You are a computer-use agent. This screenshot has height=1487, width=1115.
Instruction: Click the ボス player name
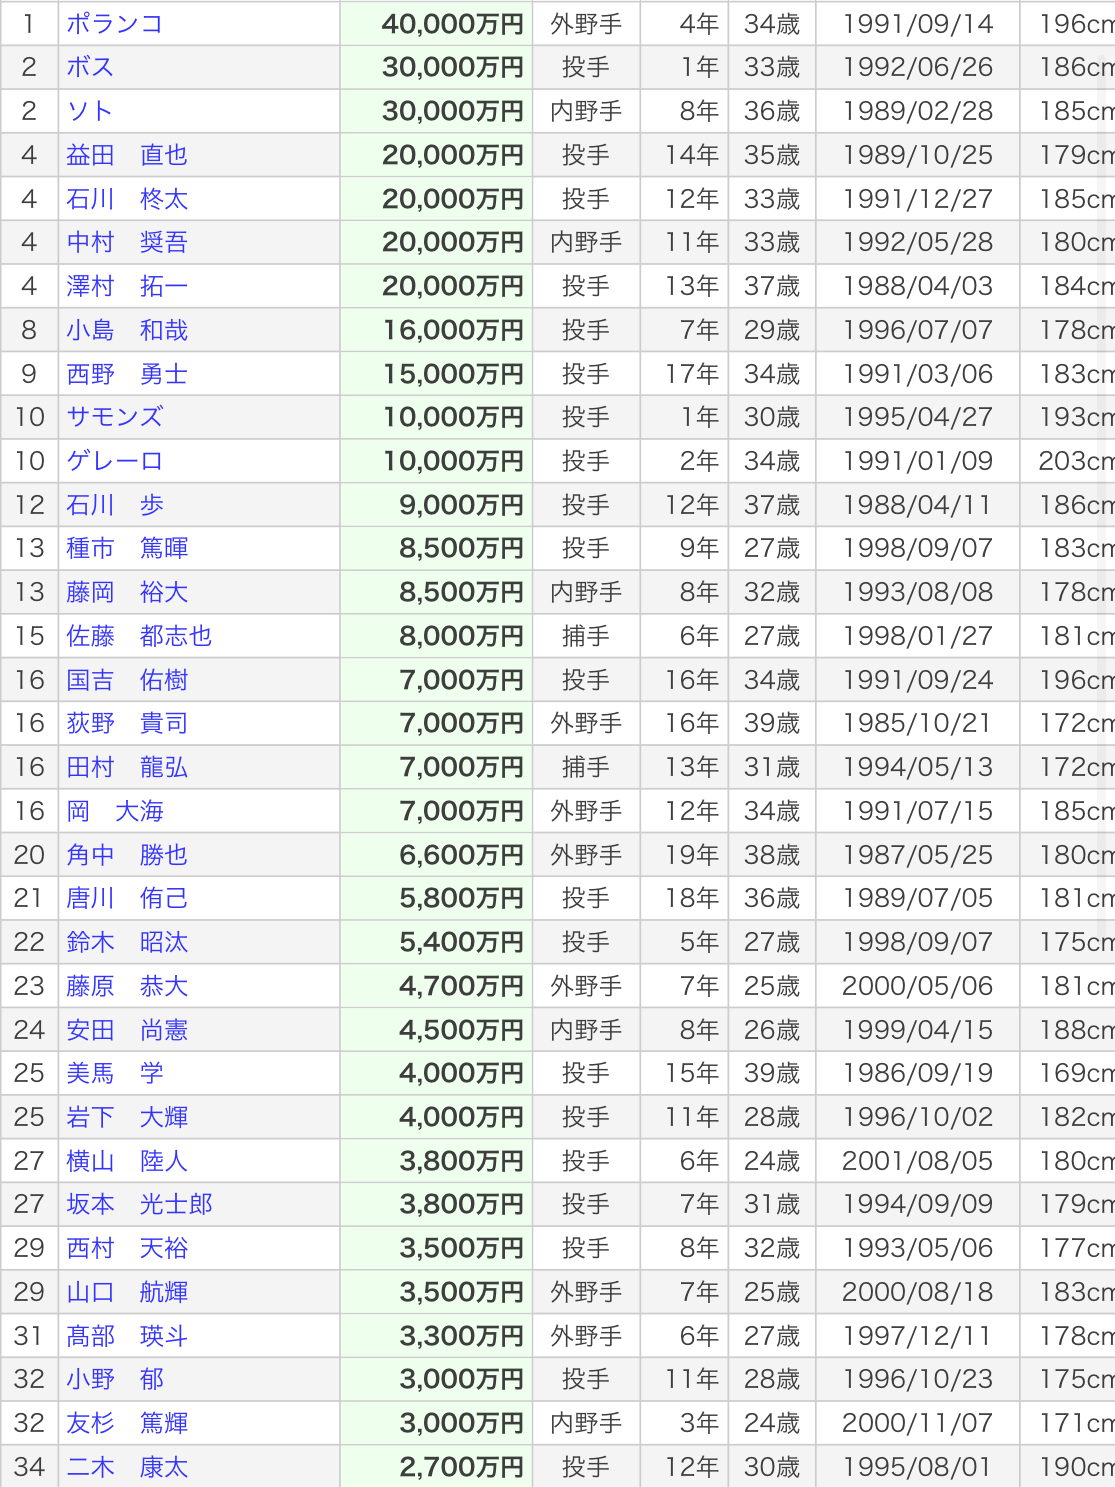point(90,67)
